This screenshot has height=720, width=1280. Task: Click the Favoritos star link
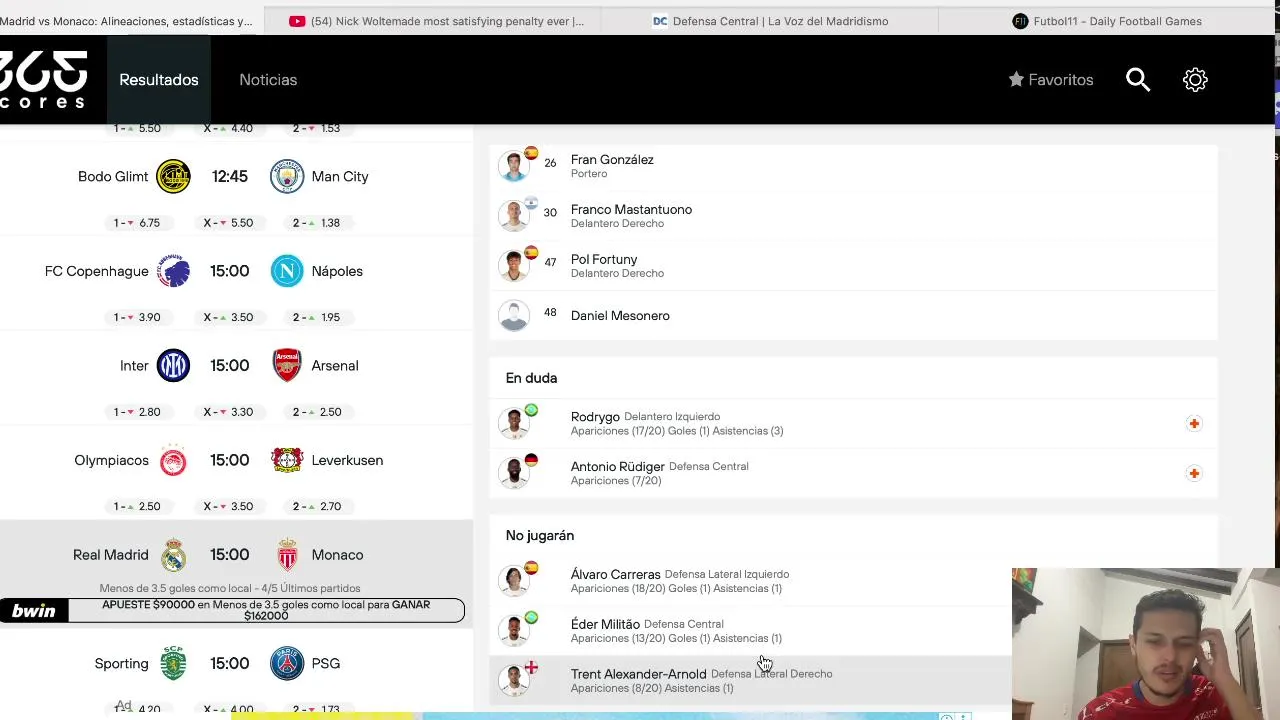1050,80
